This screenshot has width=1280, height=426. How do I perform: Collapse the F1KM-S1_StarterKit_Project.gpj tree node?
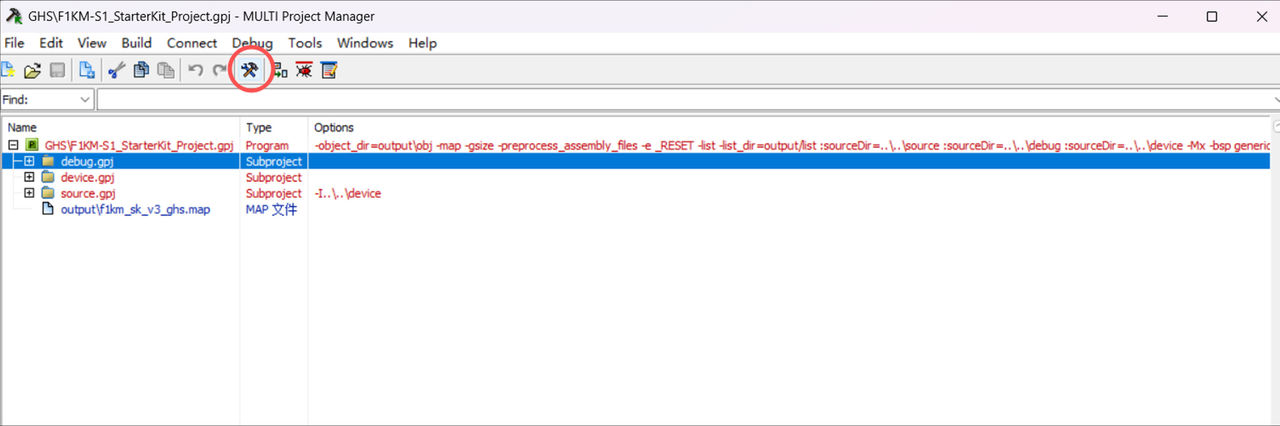[x=14, y=145]
